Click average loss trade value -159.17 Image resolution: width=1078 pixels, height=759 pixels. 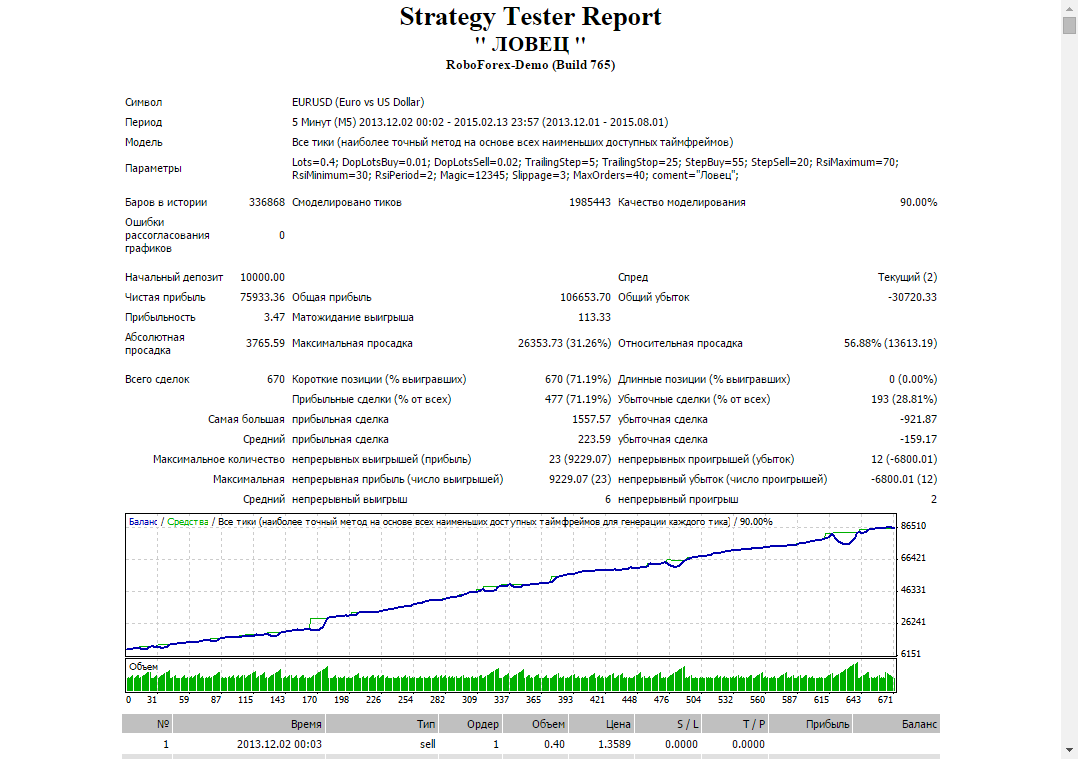tap(918, 439)
